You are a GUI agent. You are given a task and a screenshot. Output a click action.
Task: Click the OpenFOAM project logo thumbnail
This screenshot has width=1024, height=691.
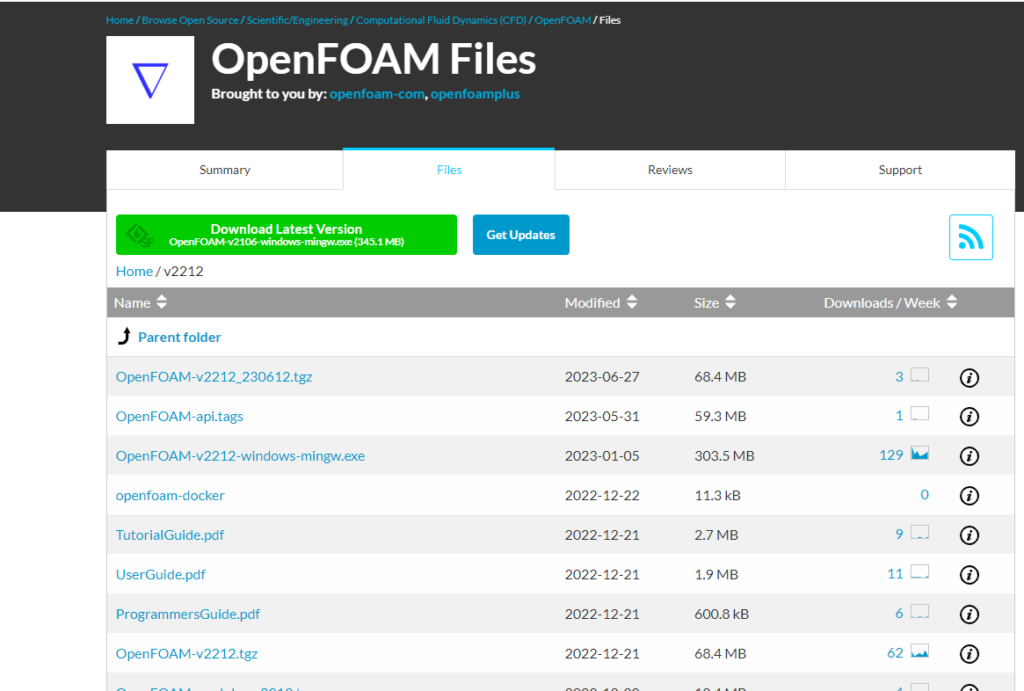[x=150, y=80]
